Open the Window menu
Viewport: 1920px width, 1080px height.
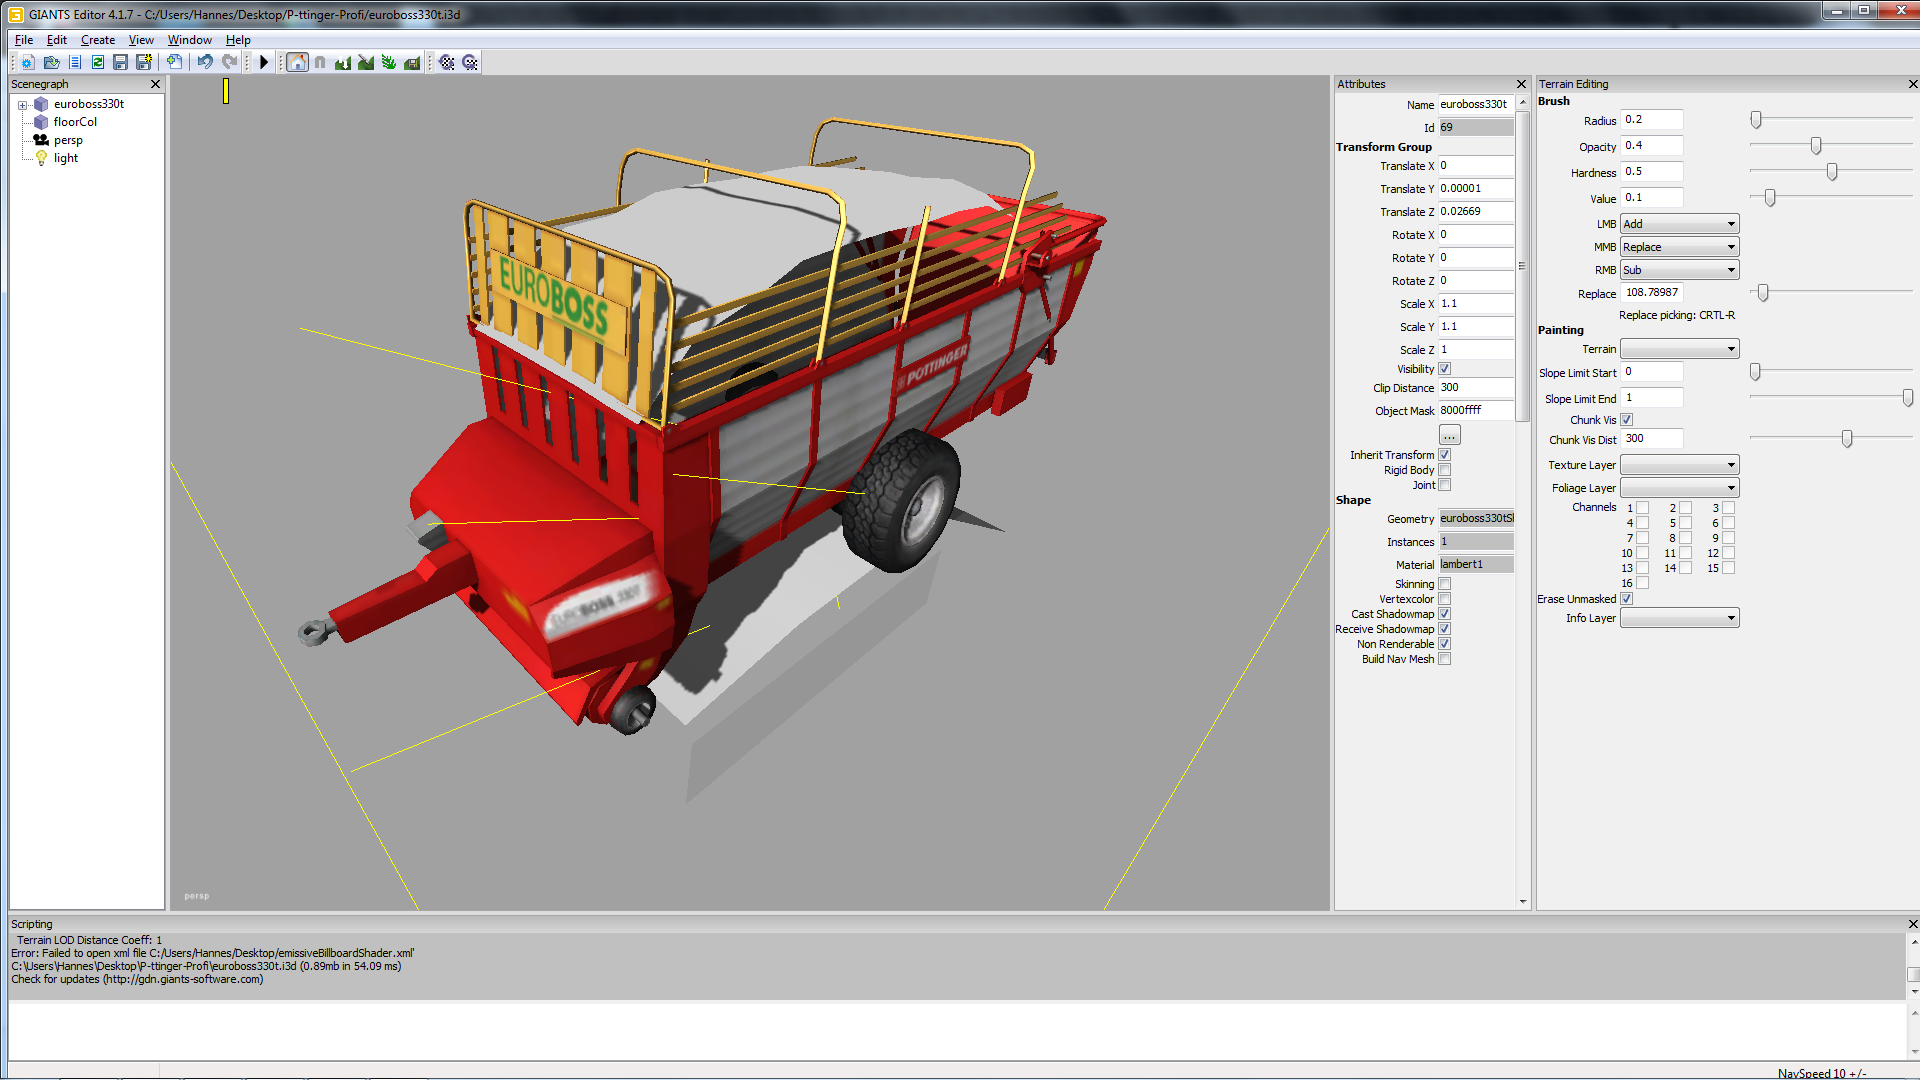pos(190,40)
